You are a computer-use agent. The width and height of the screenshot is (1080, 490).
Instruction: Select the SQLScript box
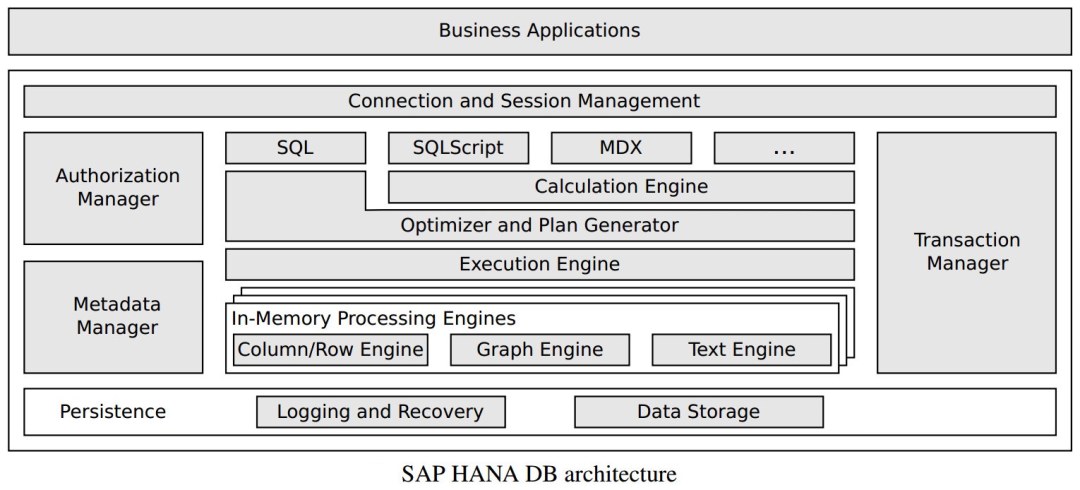458,148
